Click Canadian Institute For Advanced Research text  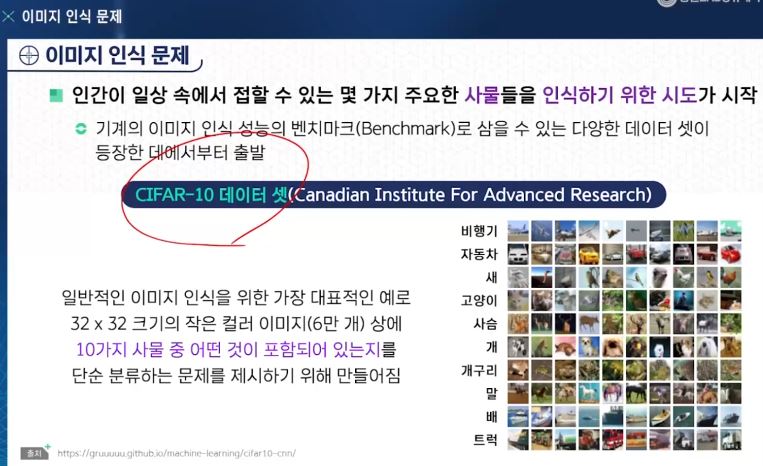471,195
